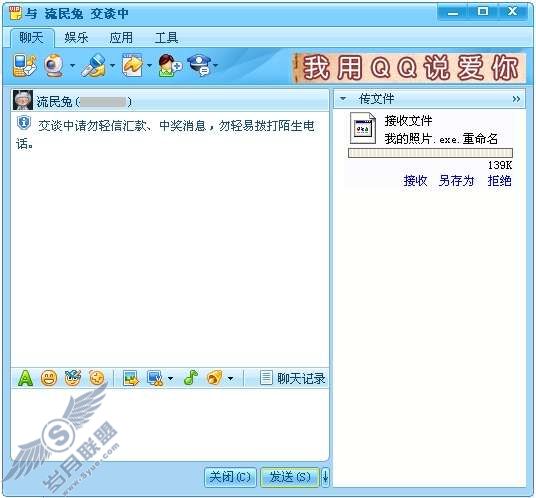Click the yellow gift/horn icon
The image size is (536, 498).
[x=215, y=378]
